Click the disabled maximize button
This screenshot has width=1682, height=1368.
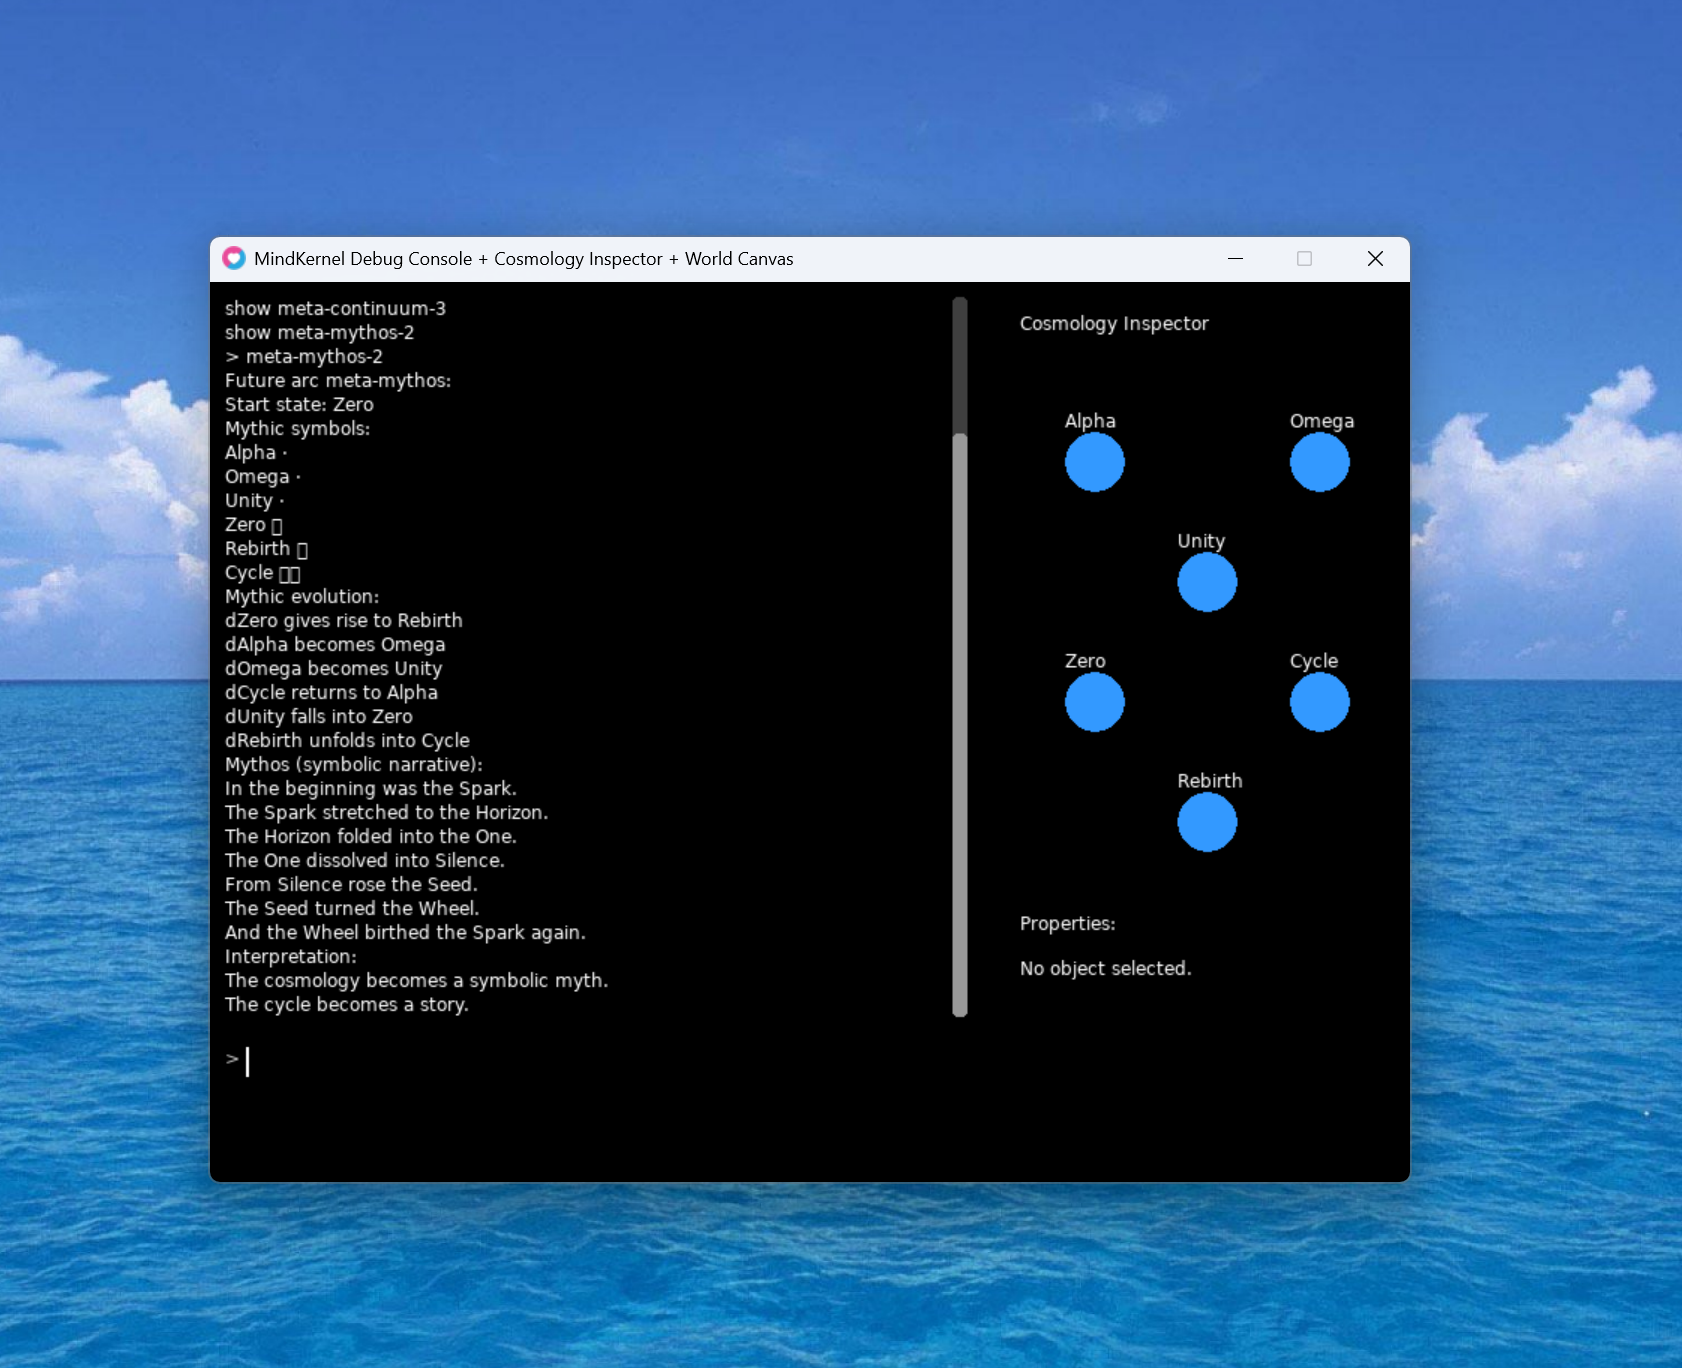pos(1304,258)
